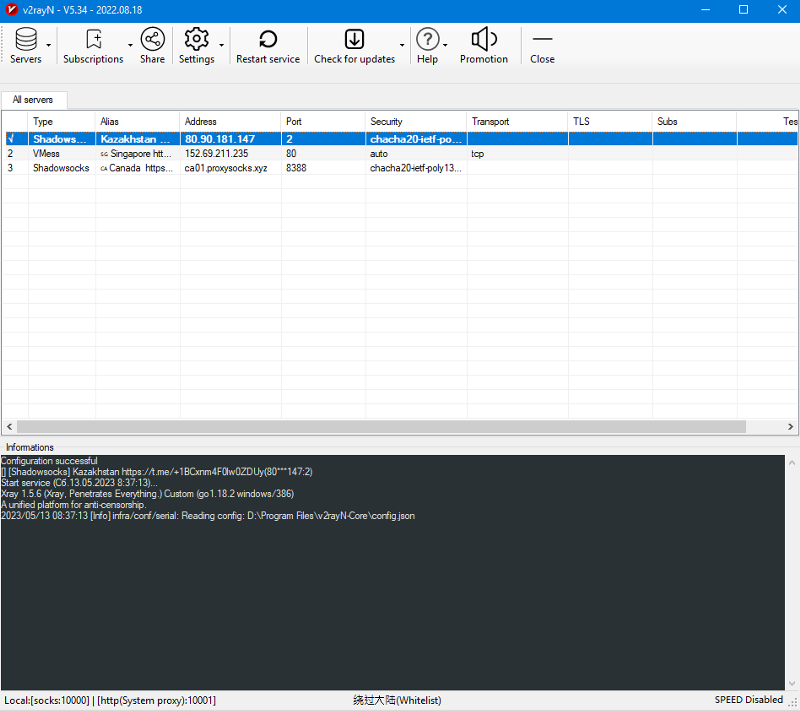Sort by the Security column header
Screen dimensions: 800x711
[x=416, y=121]
